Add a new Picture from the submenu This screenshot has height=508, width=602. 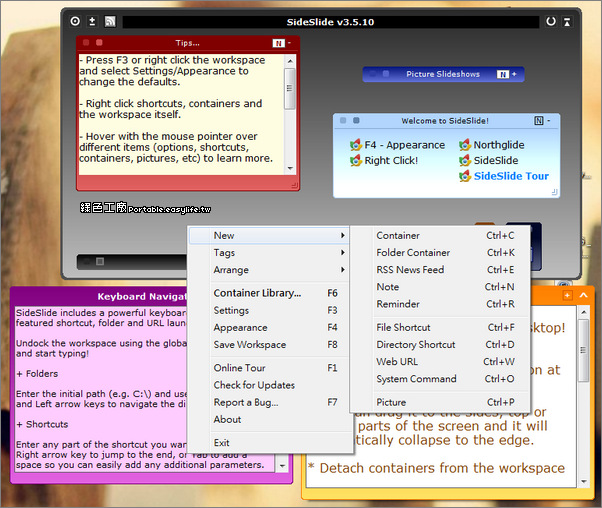440,402
